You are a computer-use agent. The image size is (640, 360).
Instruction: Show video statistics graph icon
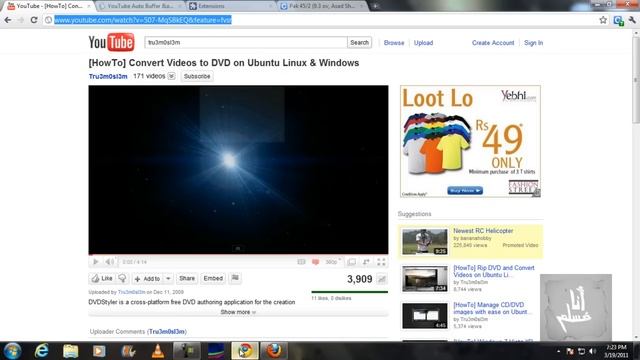pos(382,279)
